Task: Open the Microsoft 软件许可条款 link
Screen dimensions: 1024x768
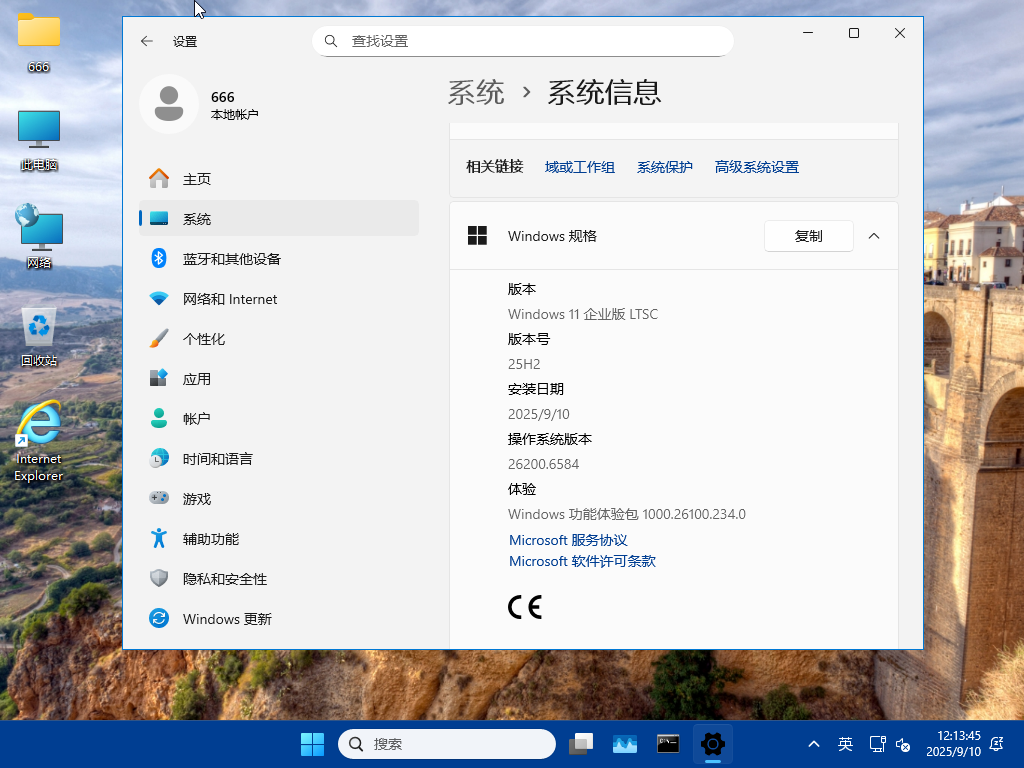Action: [582, 561]
